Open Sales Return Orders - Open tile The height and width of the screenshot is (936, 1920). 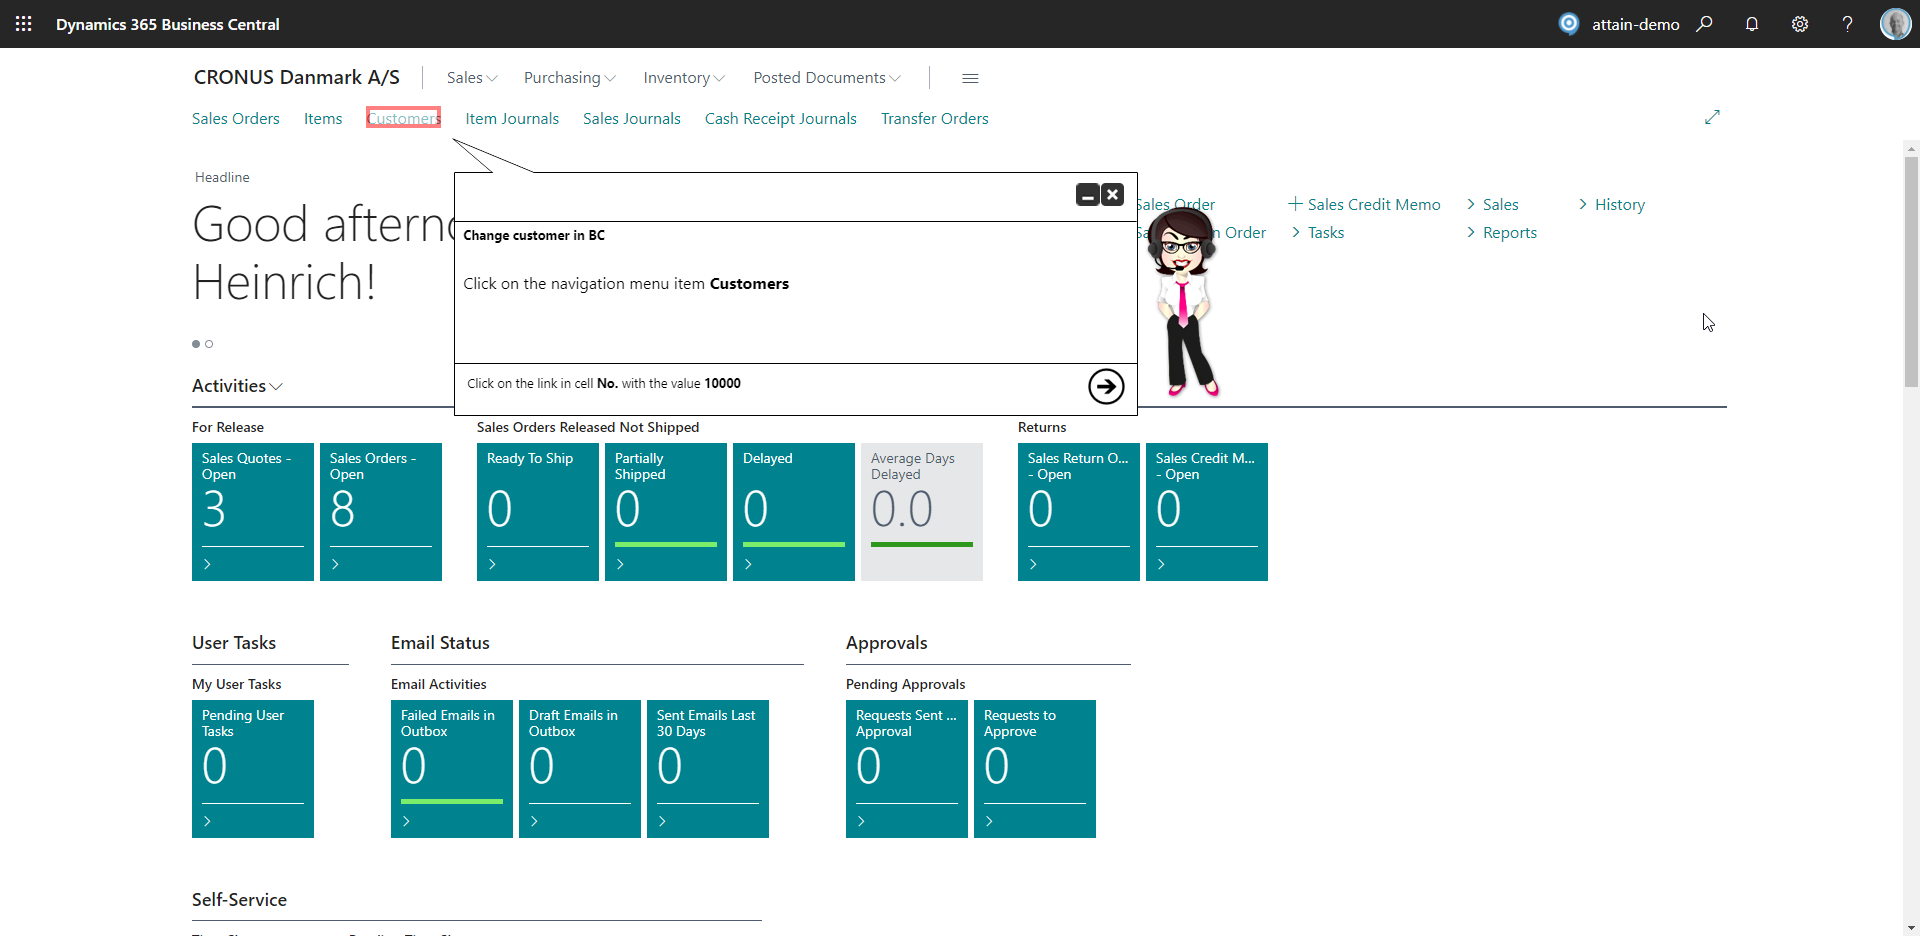pyautogui.click(x=1079, y=512)
